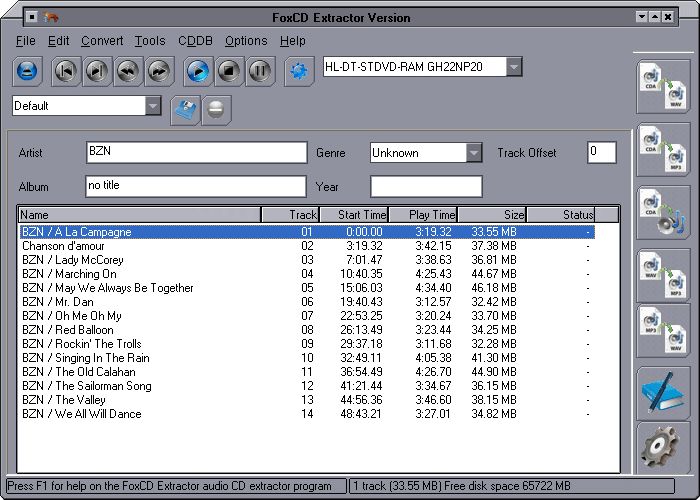
Task: Open settings via the gear disc icon
Action: click(x=663, y=447)
